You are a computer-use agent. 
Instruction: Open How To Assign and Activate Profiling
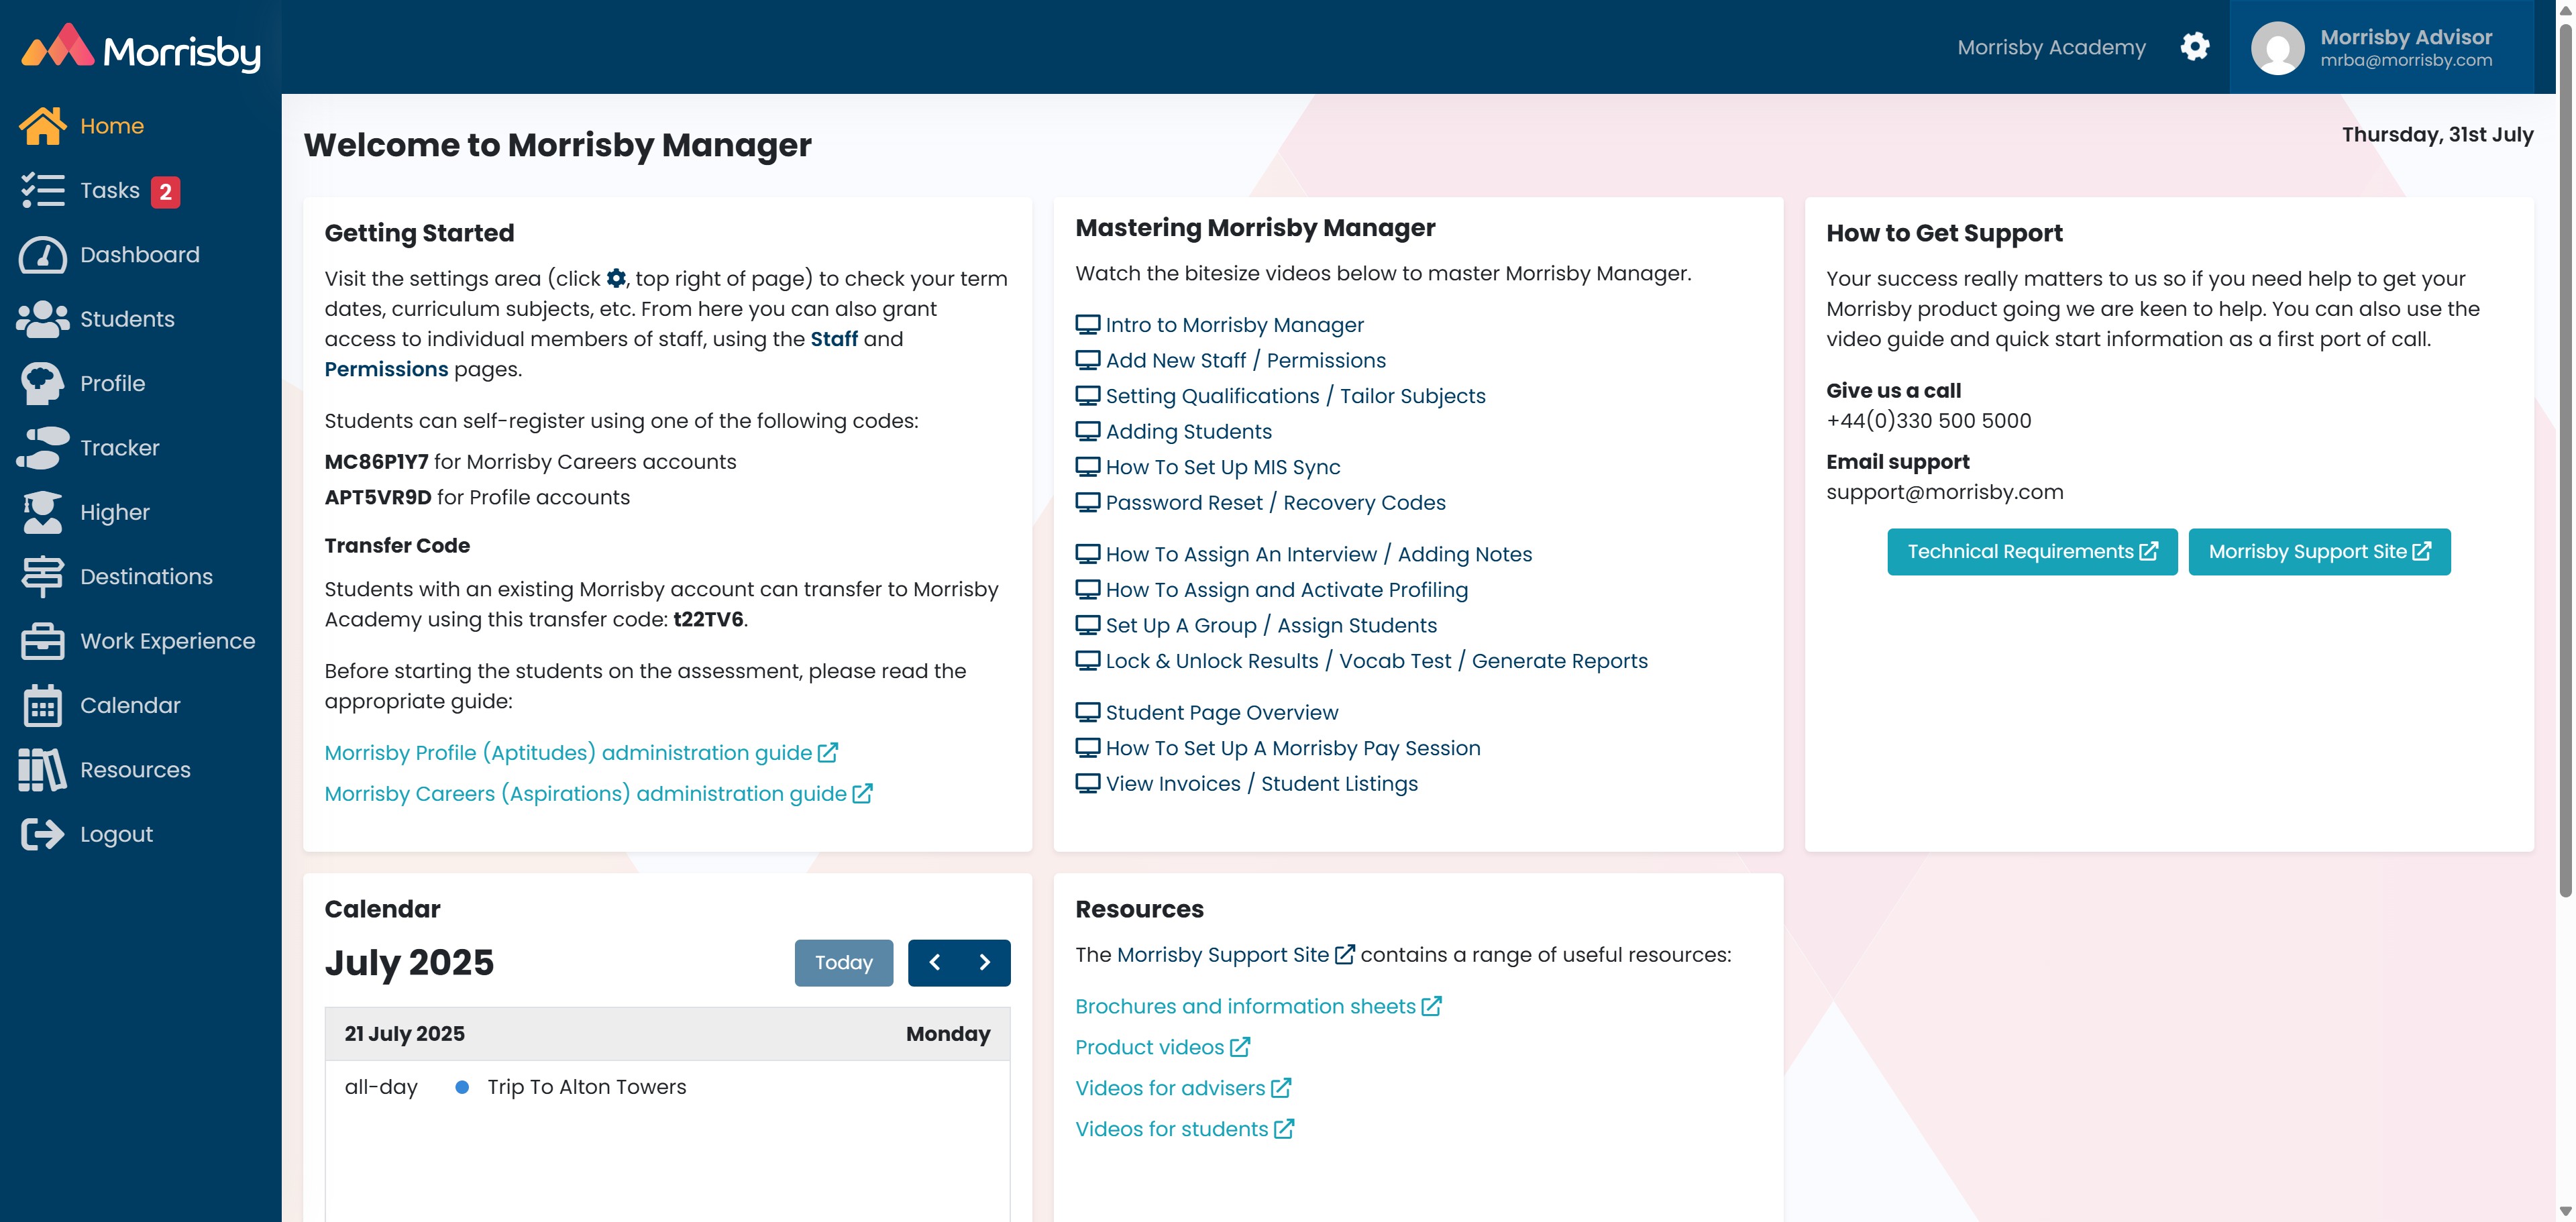pos(1286,590)
